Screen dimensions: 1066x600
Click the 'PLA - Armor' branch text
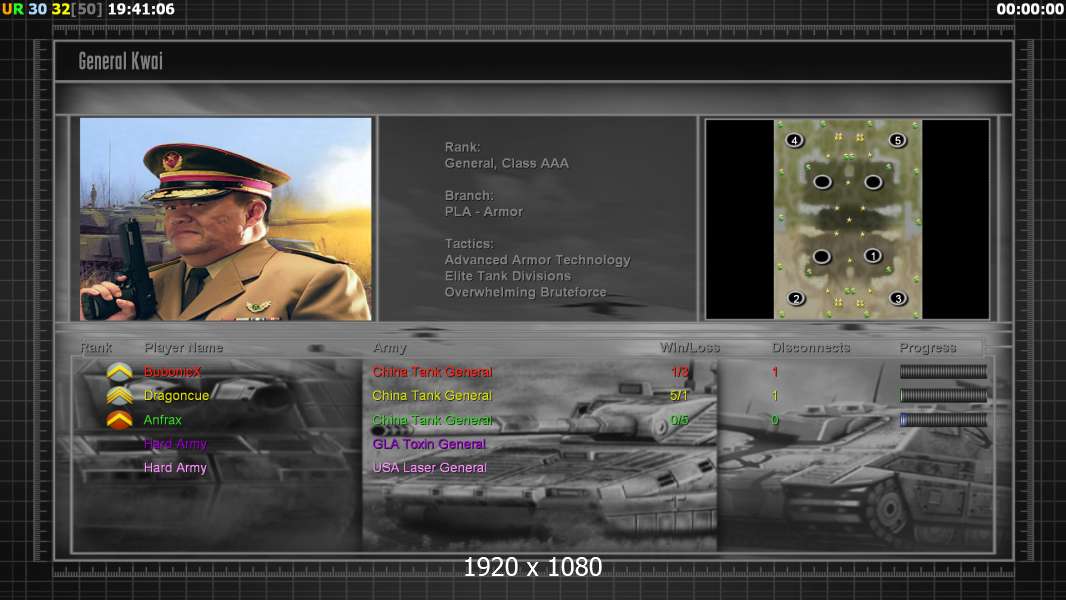coord(484,211)
